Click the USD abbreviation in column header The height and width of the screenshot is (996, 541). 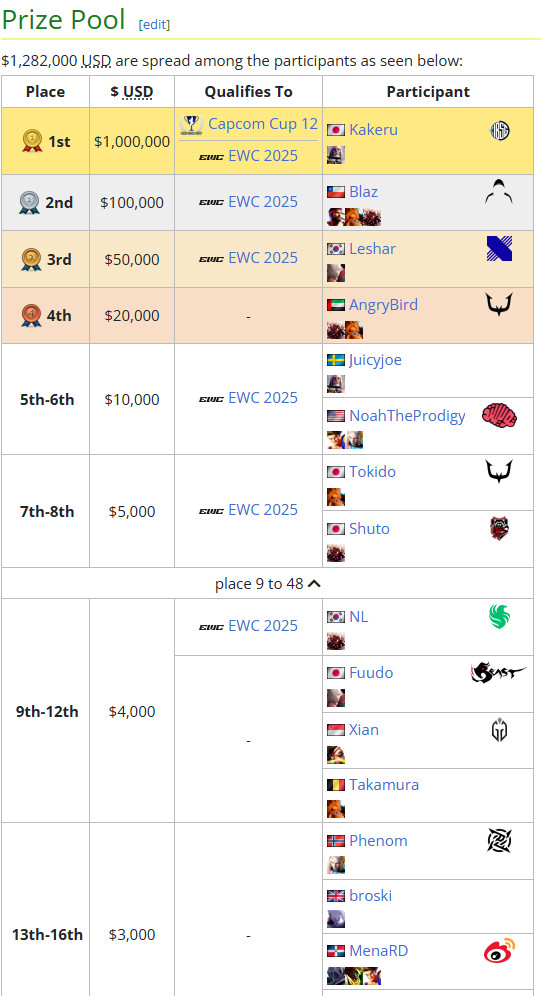click(x=138, y=92)
